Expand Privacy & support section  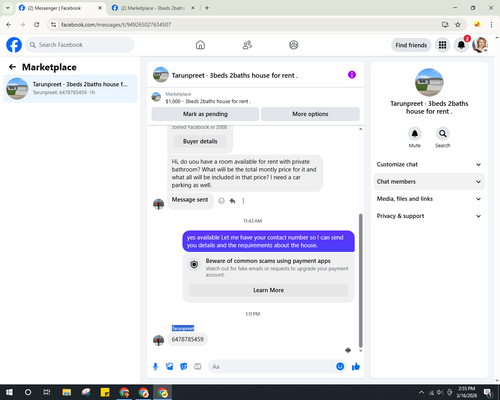pos(429,216)
